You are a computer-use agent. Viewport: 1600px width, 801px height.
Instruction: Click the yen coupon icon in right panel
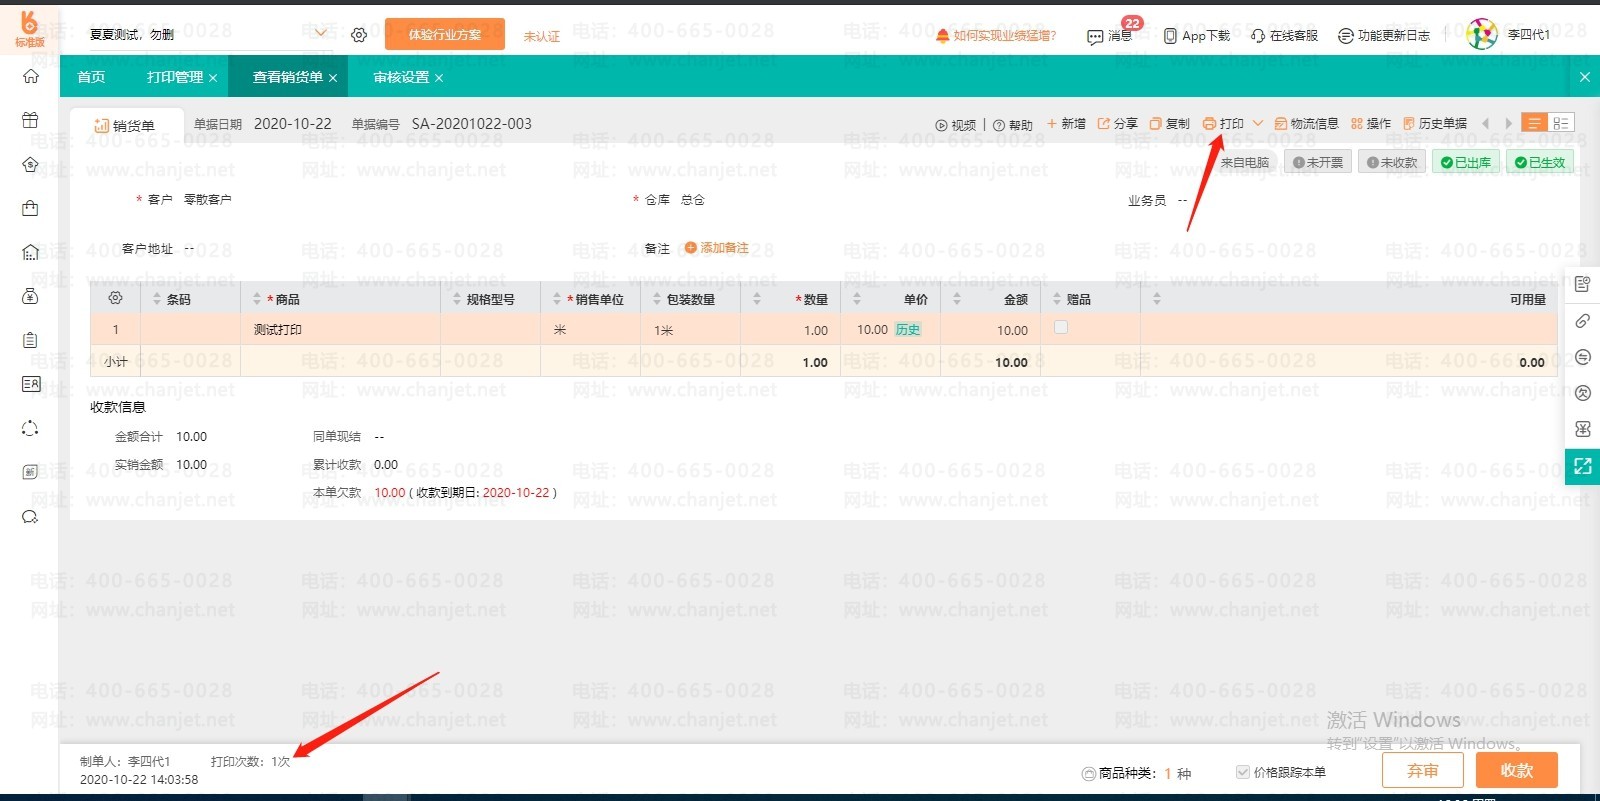(1582, 429)
